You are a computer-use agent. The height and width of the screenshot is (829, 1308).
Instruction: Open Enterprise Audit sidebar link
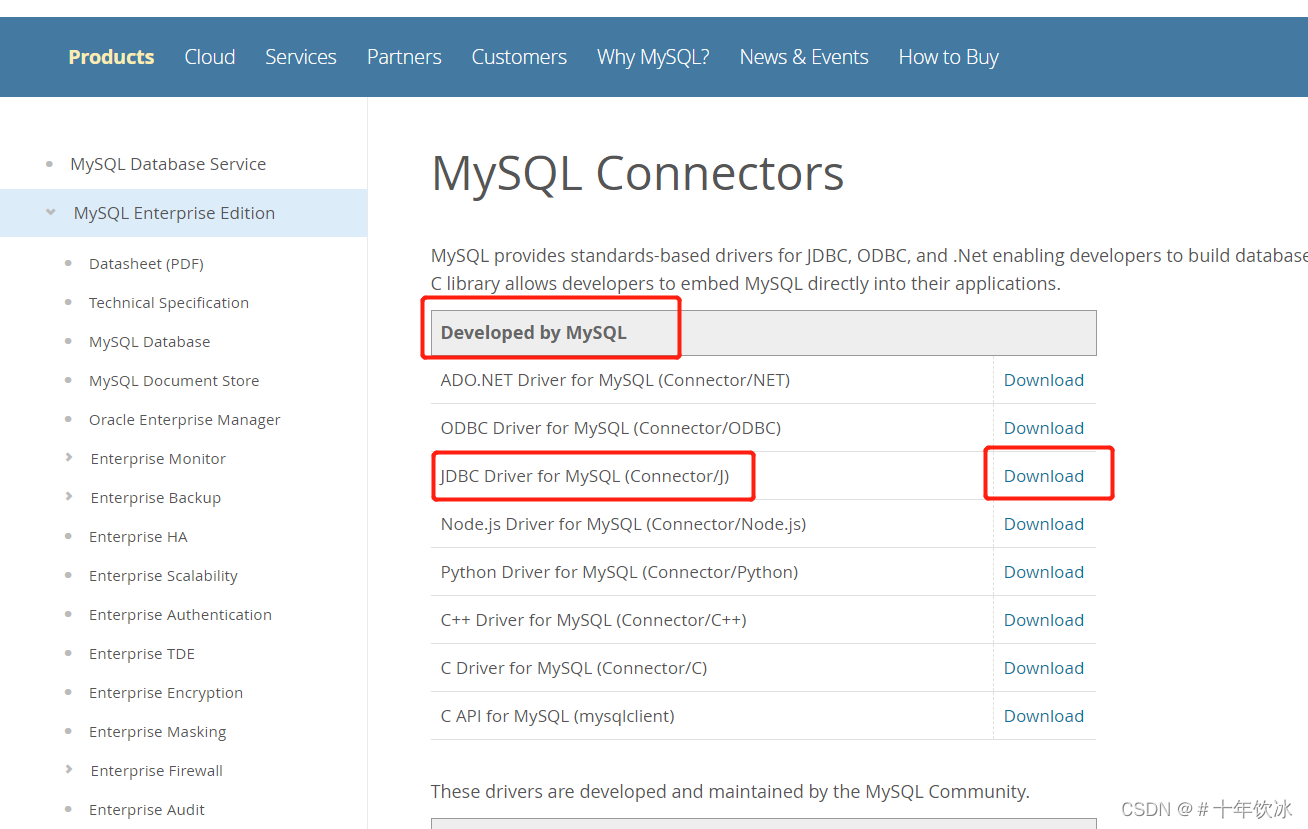coord(147,810)
